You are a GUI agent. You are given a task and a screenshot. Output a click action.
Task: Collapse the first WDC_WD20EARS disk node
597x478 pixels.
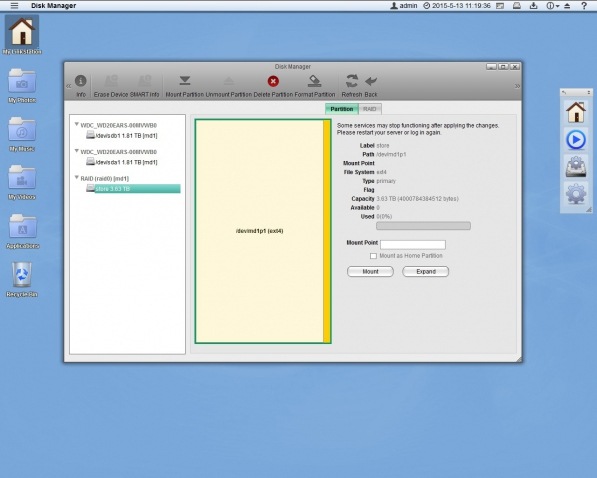[x=77, y=124]
